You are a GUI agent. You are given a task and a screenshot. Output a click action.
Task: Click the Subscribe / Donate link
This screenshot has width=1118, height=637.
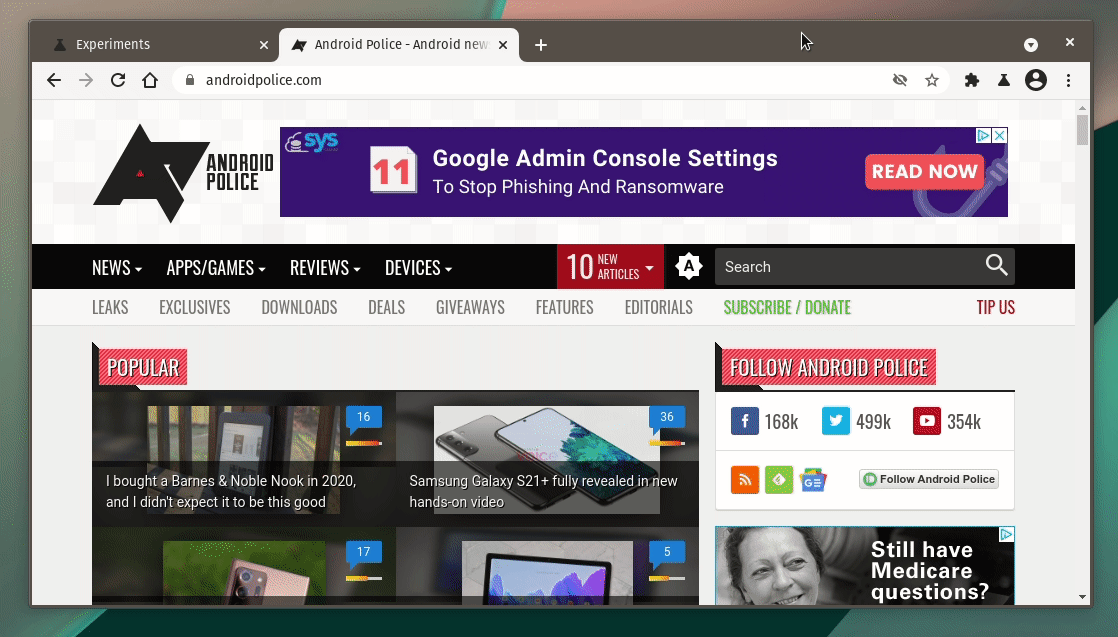pos(787,307)
